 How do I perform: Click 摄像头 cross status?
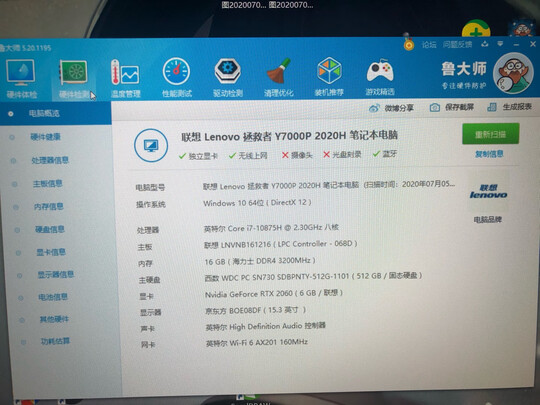297,155
